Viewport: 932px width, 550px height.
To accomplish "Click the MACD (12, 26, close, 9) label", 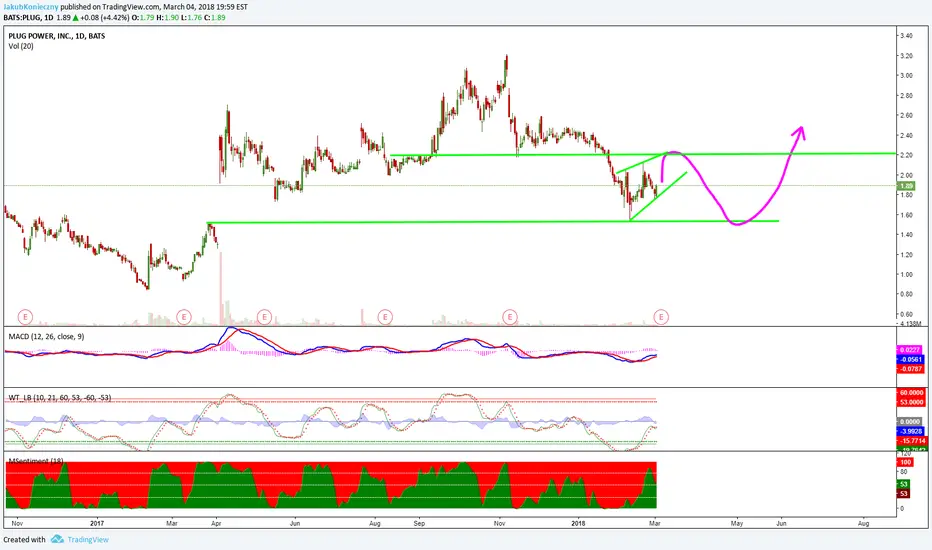I will (x=46, y=337).
